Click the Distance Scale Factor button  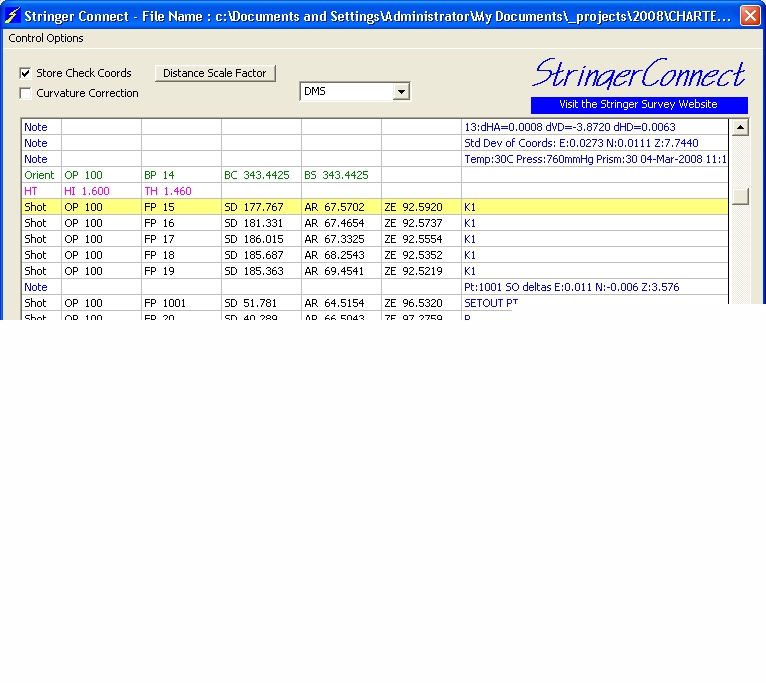[215, 73]
